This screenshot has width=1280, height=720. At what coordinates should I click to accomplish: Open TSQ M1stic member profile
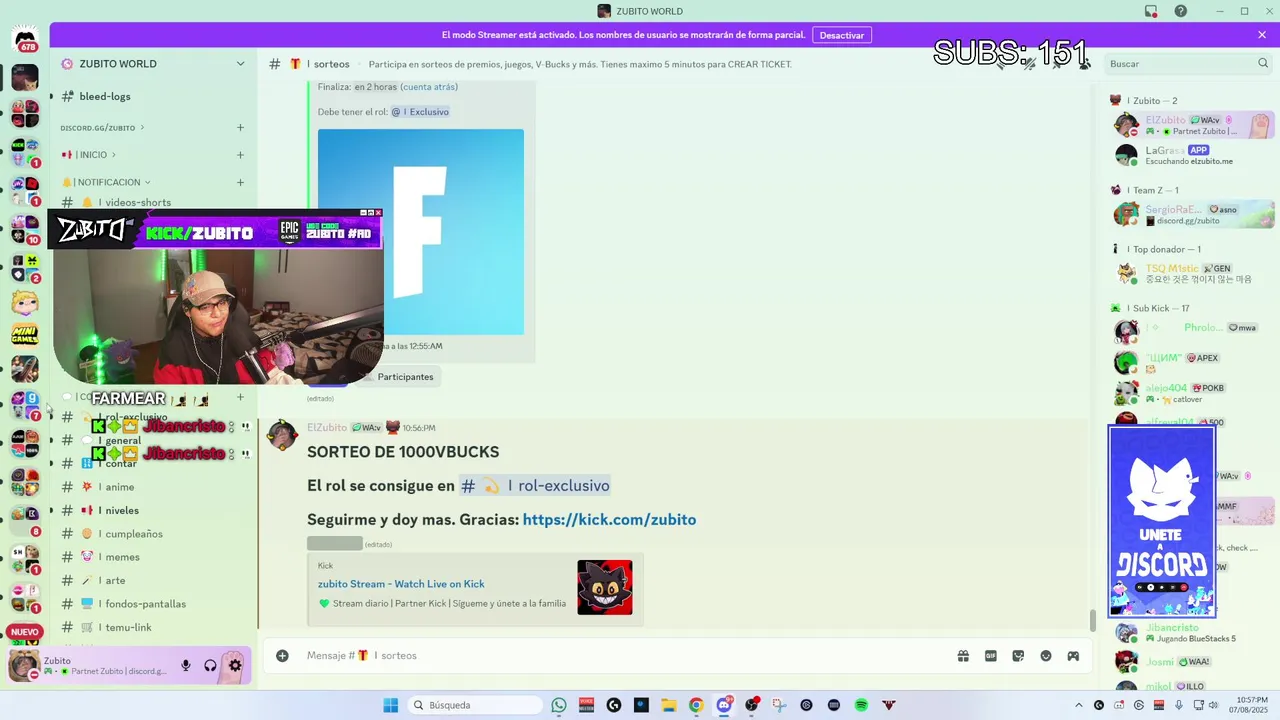(x=1190, y=274)
